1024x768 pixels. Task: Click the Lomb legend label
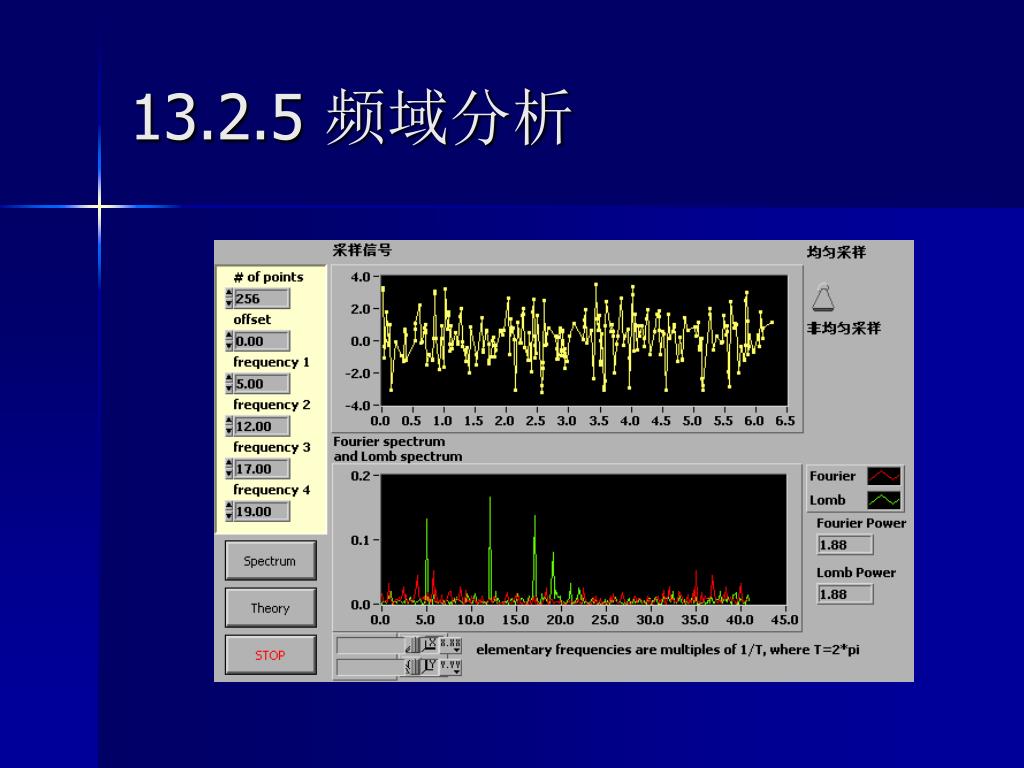[827, 500]
